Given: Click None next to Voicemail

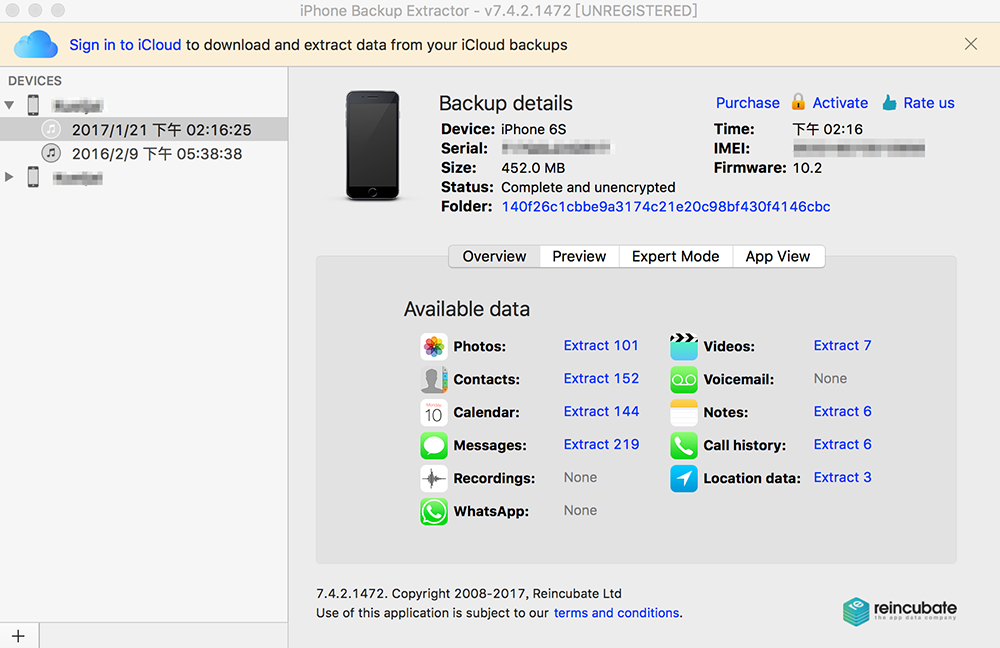Looking at the screenshot, I should pos(830,379).
